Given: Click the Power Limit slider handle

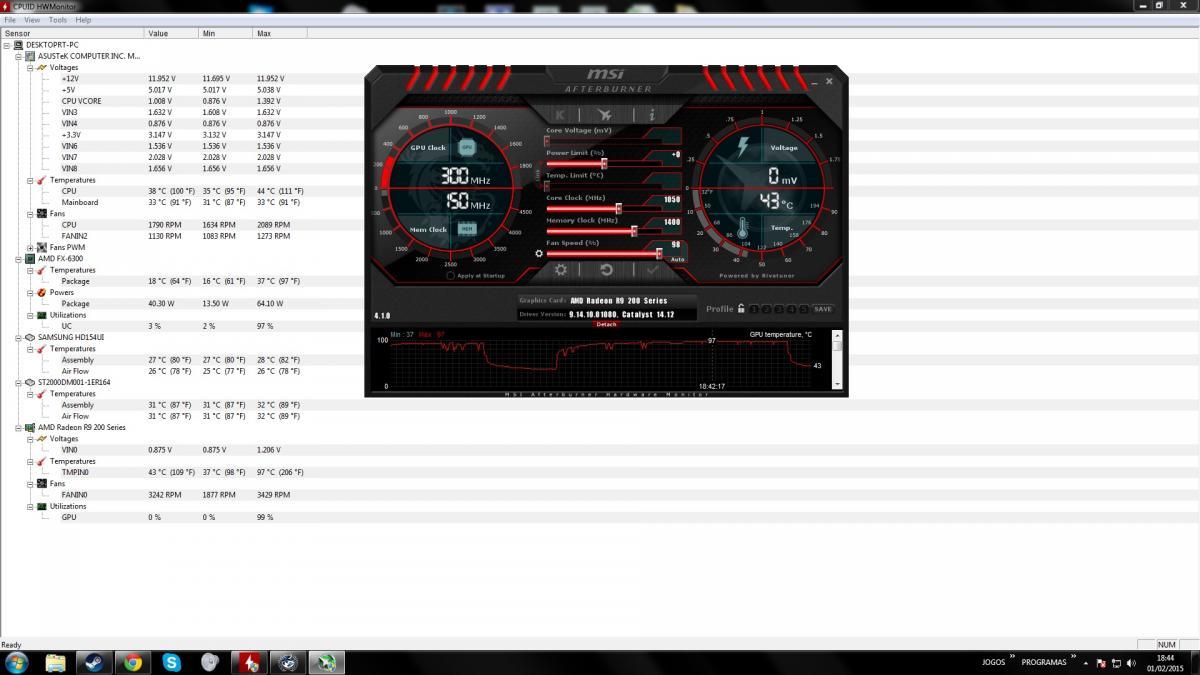Looking at the screenshot, I should click(604, 163).
